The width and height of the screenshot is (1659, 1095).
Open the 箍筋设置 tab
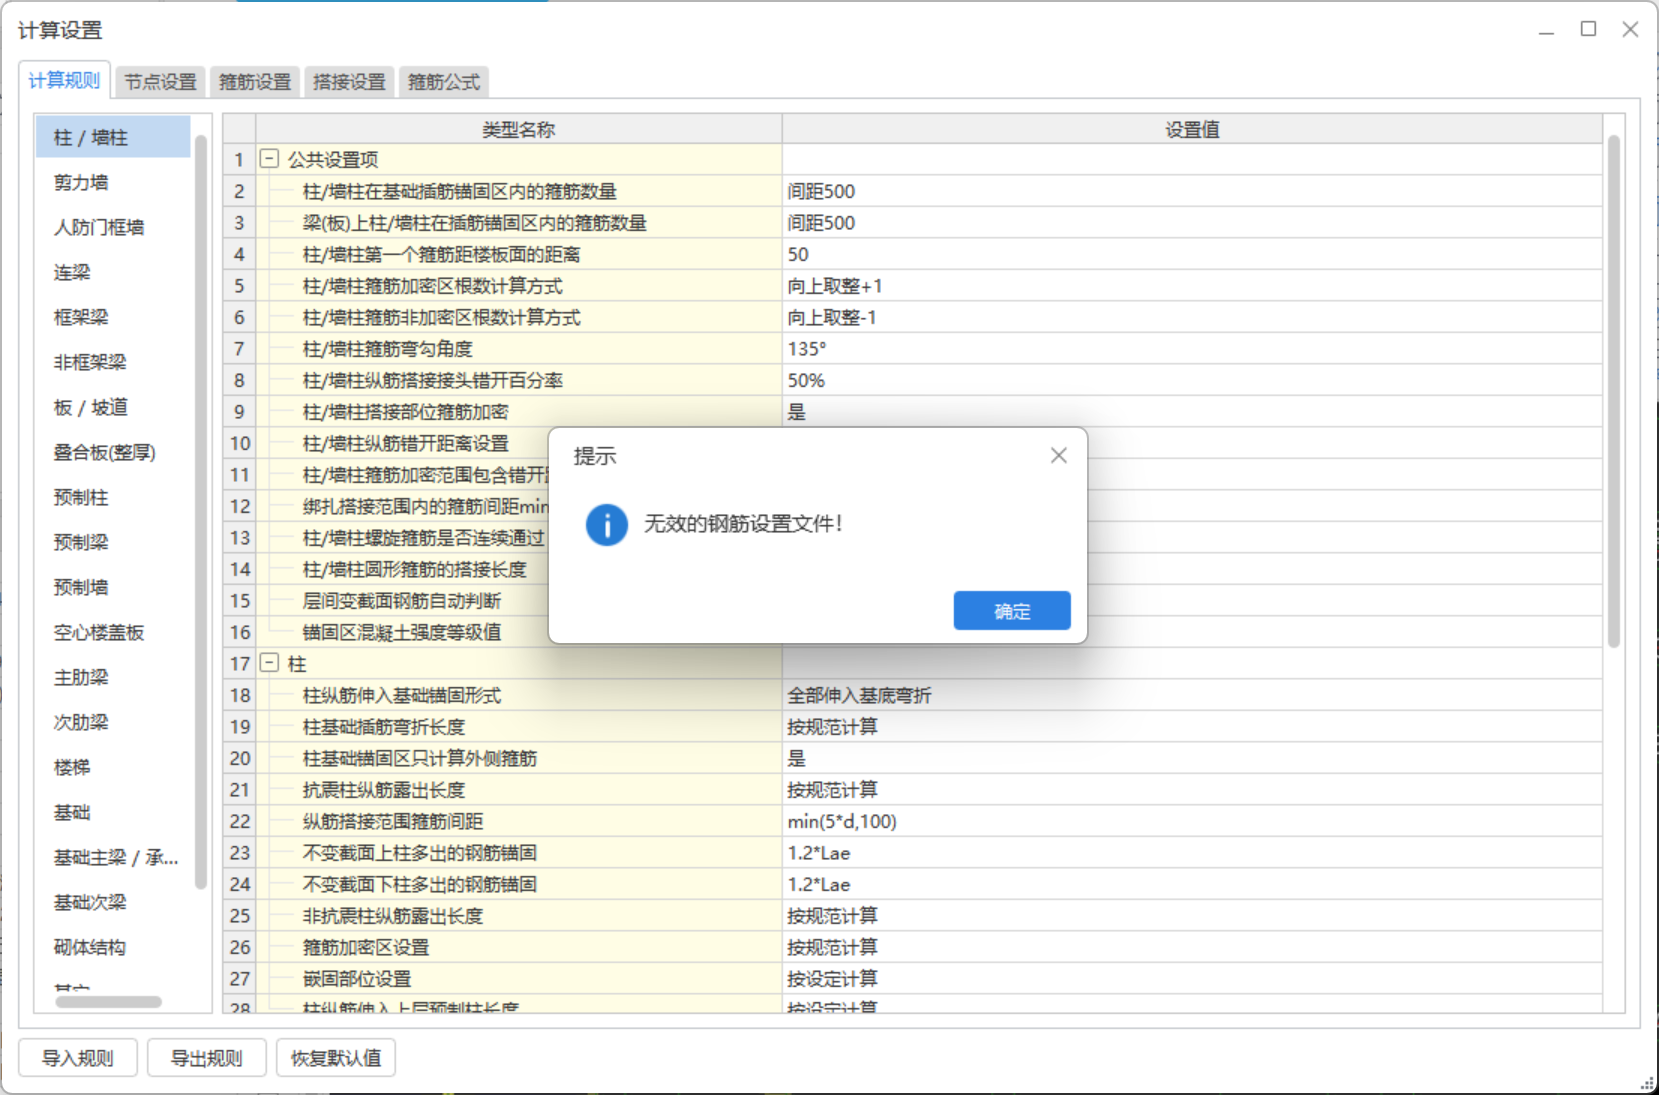point(255,82)
